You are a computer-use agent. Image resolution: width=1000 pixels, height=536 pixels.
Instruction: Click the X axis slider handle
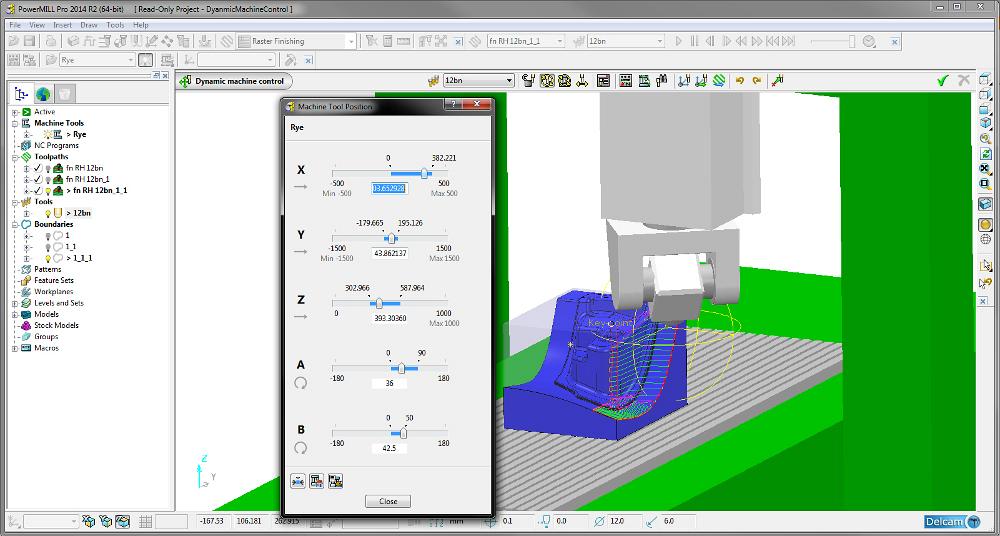[425, 173]
